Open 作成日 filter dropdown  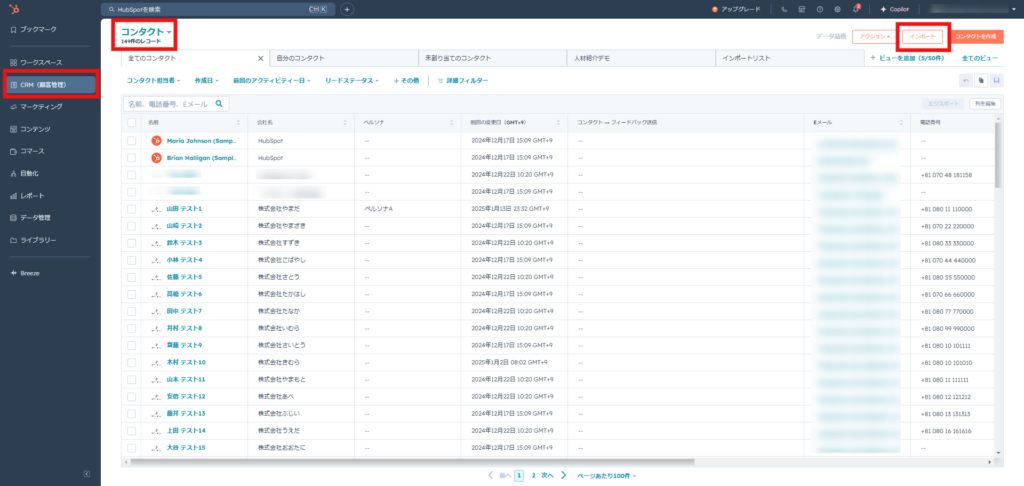(x=206, y=80)
